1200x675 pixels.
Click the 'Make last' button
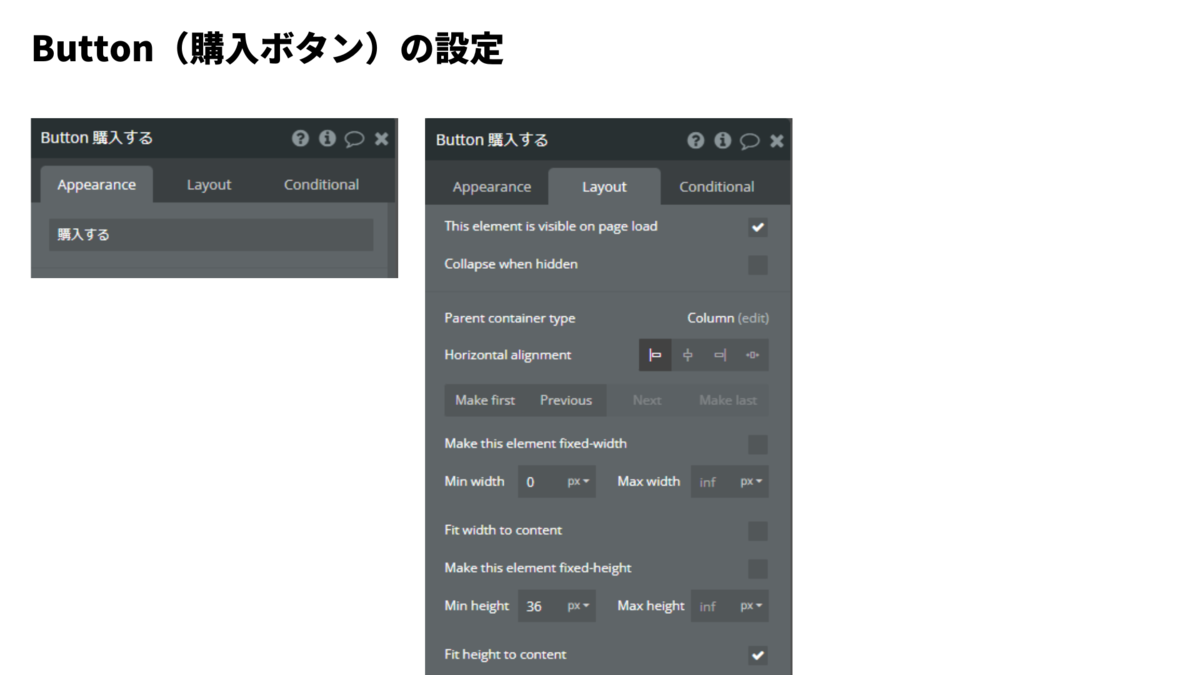point(728,400)
